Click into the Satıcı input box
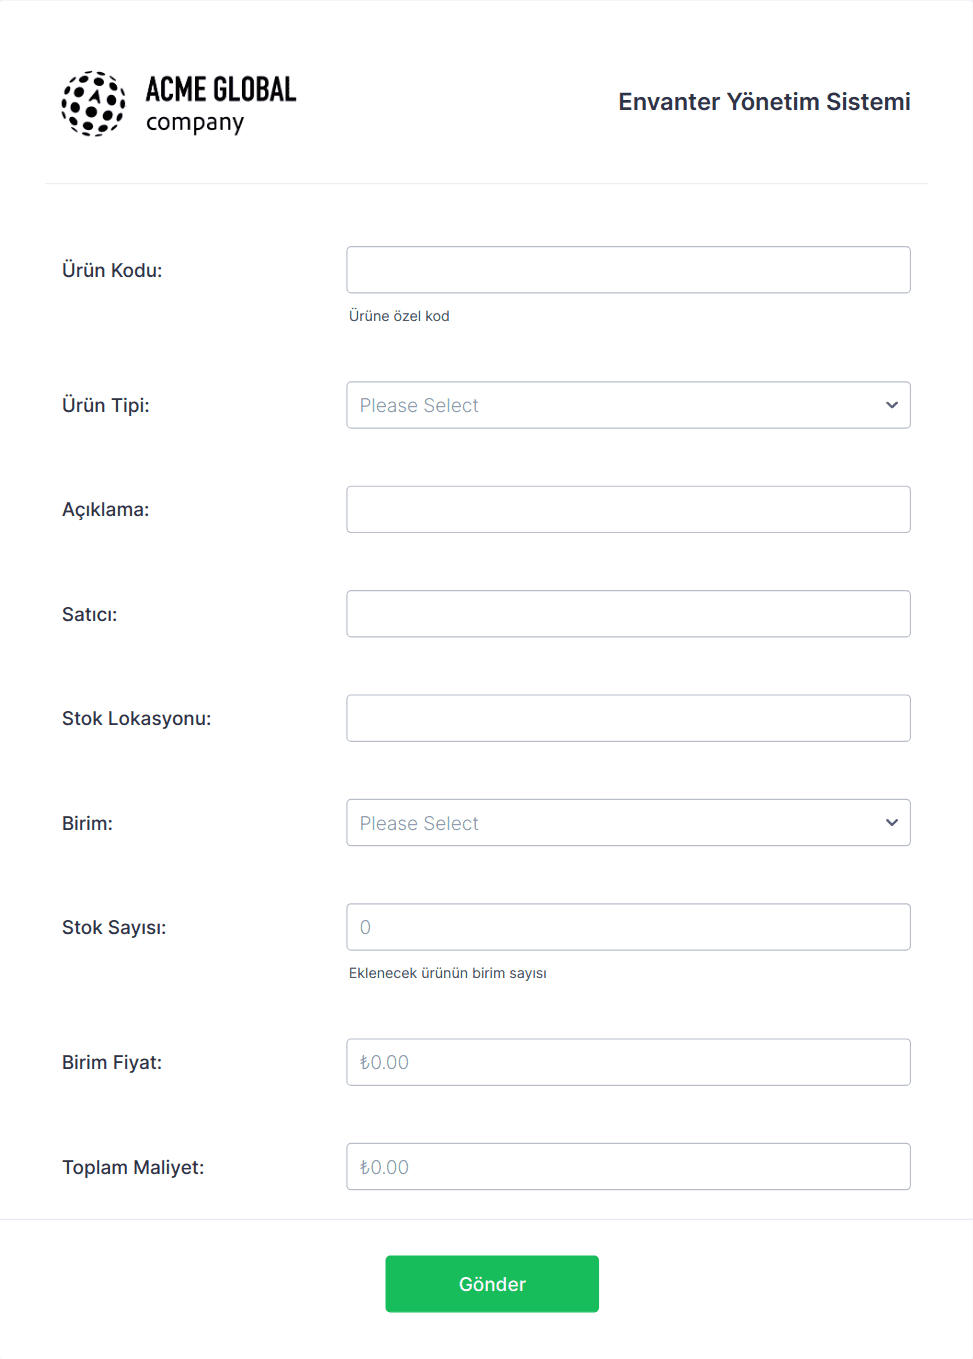Viewport: 973px width, 1359px height. pyautogui.click(x=628, y=614)
